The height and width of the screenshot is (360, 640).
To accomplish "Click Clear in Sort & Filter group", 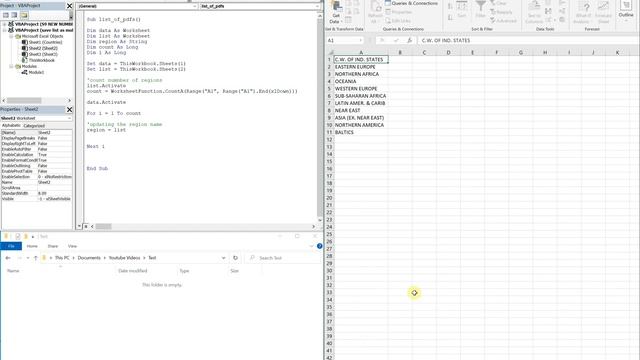I will [x=498, y=3].
